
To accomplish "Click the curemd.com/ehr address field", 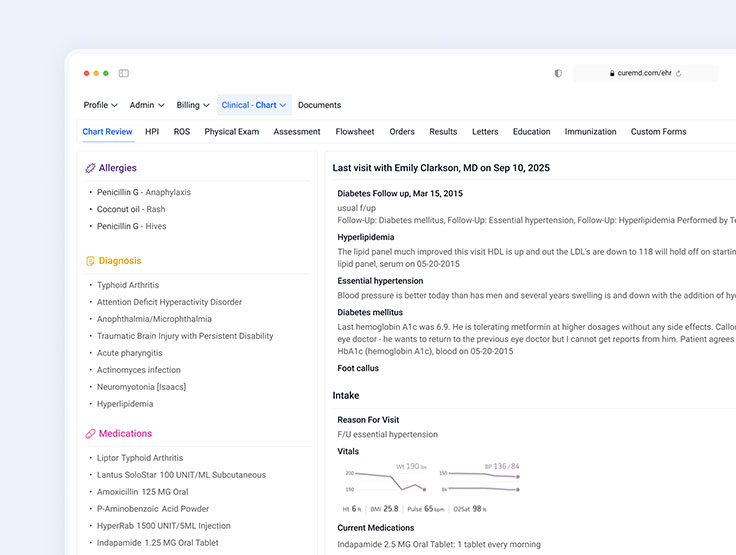I will pyautogui.click(x=645, y=73).
